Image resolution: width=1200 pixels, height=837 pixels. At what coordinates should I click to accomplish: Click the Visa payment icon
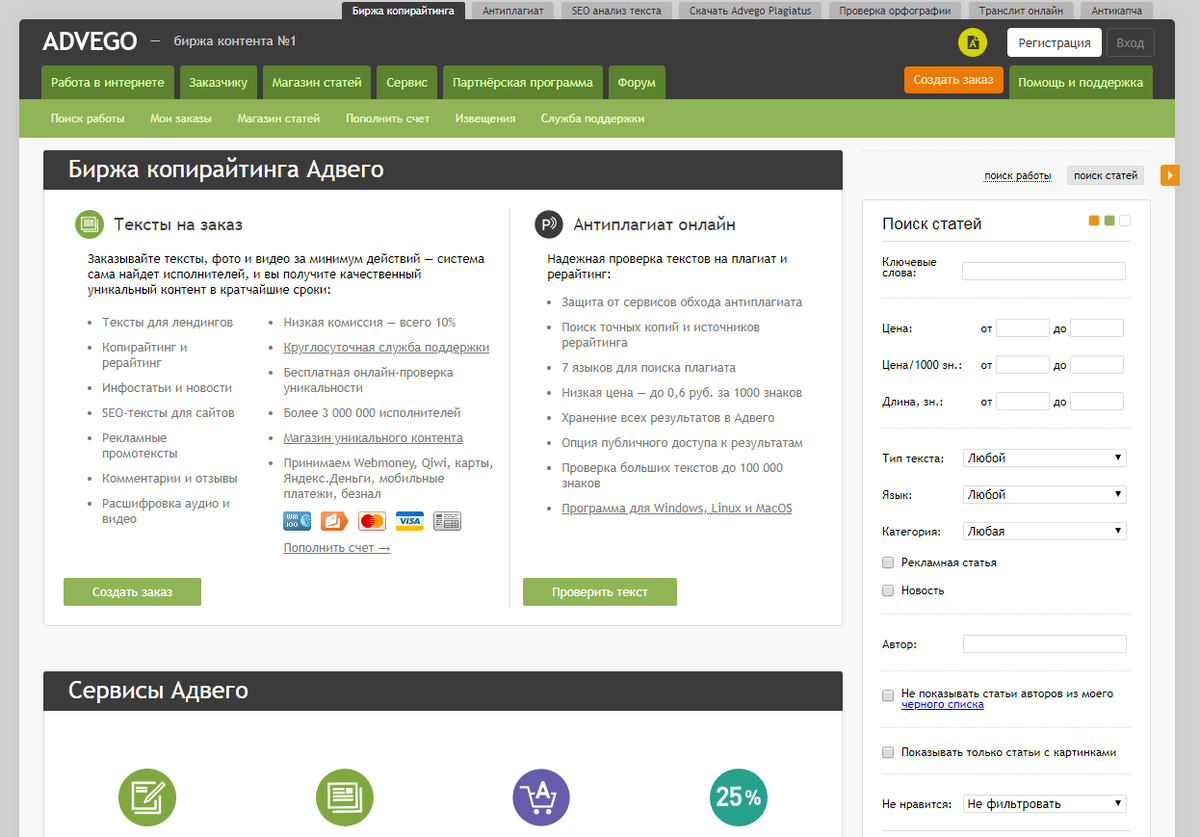tap(409, 521)
